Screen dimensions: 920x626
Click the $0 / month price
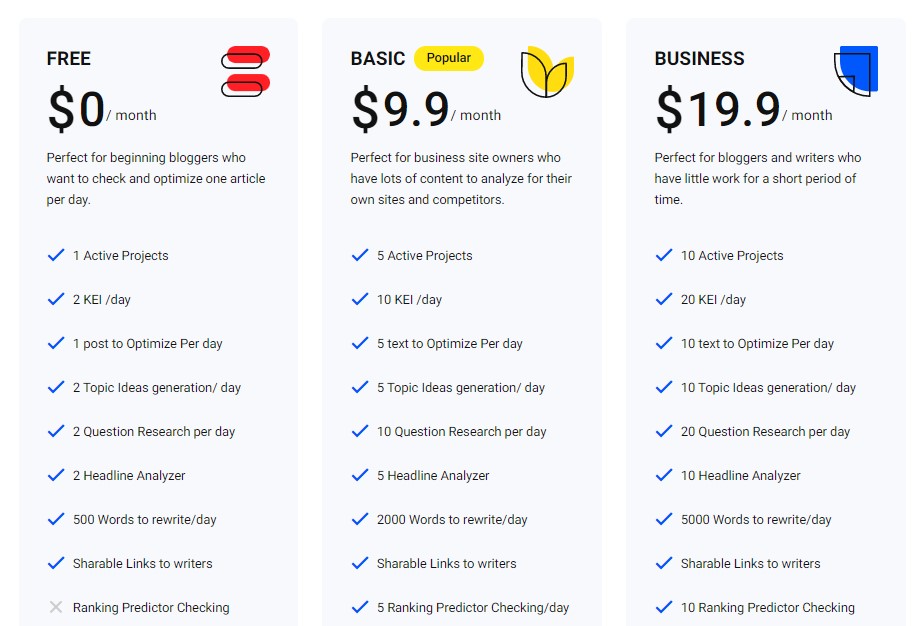click(102, 109)
